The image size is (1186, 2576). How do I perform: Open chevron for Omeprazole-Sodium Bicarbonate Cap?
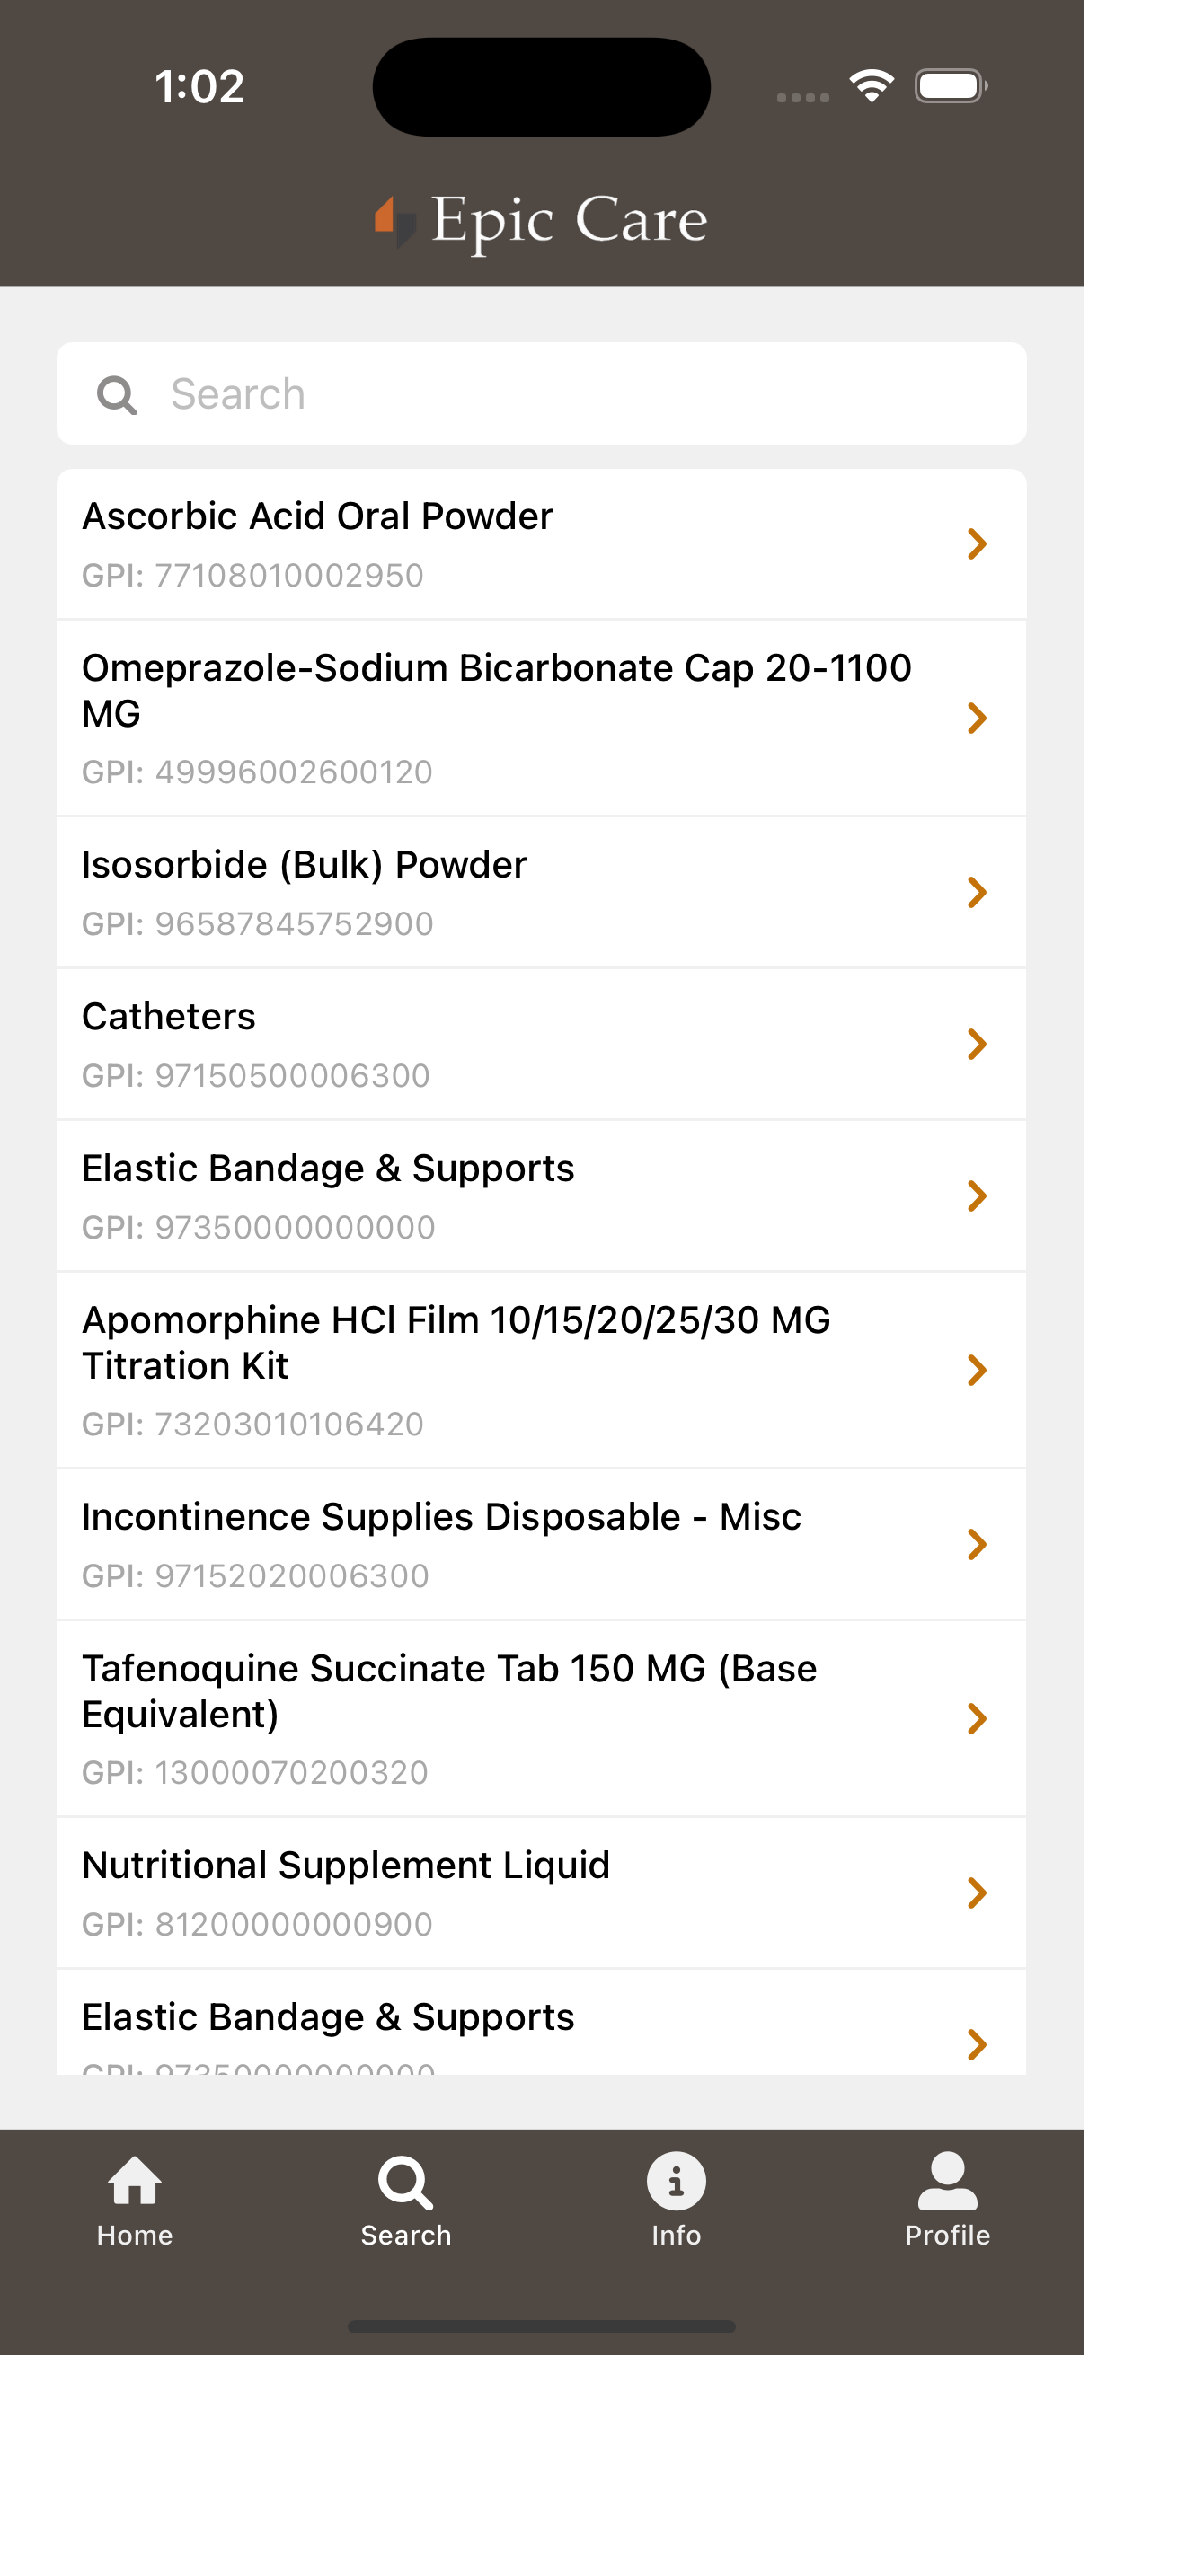pos(977,718)
